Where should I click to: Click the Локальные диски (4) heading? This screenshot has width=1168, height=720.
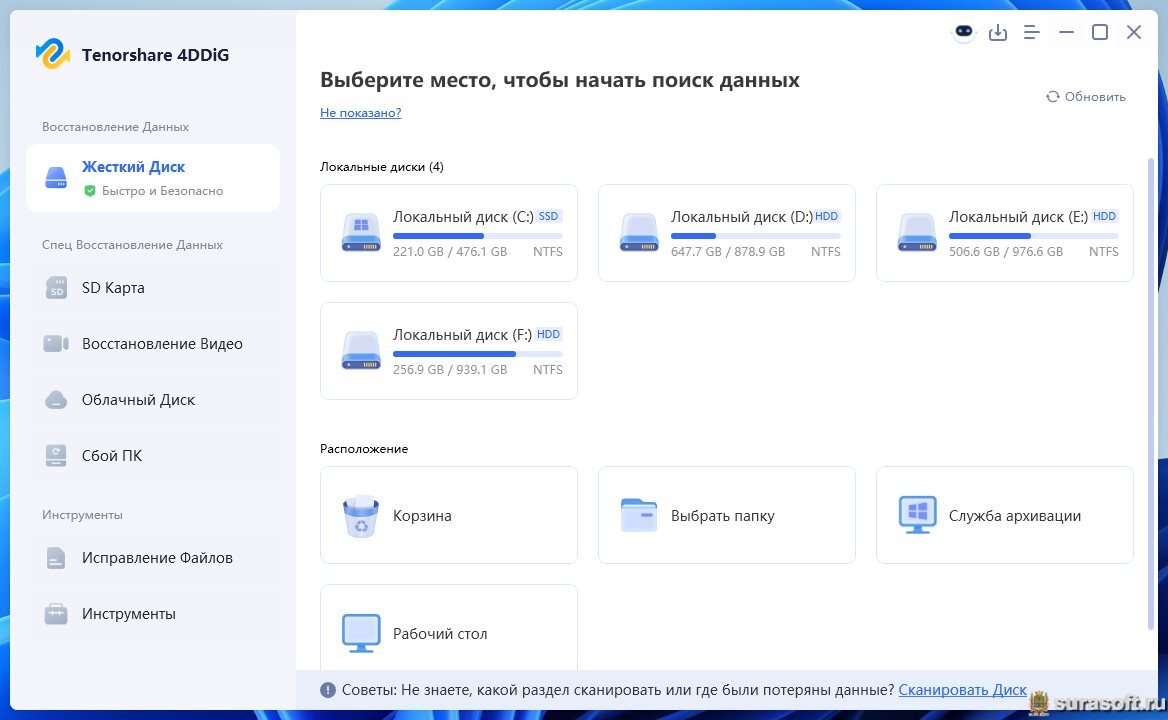(x=381, y=167)
